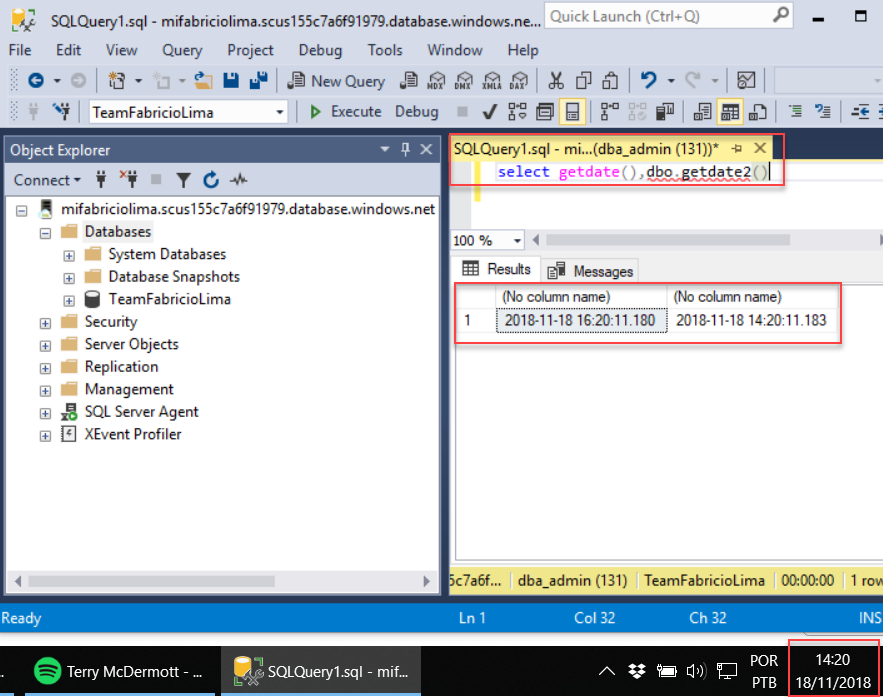Open the TeamFabricioLima database dropdown
Screen dimensions: 883x697
279,112
